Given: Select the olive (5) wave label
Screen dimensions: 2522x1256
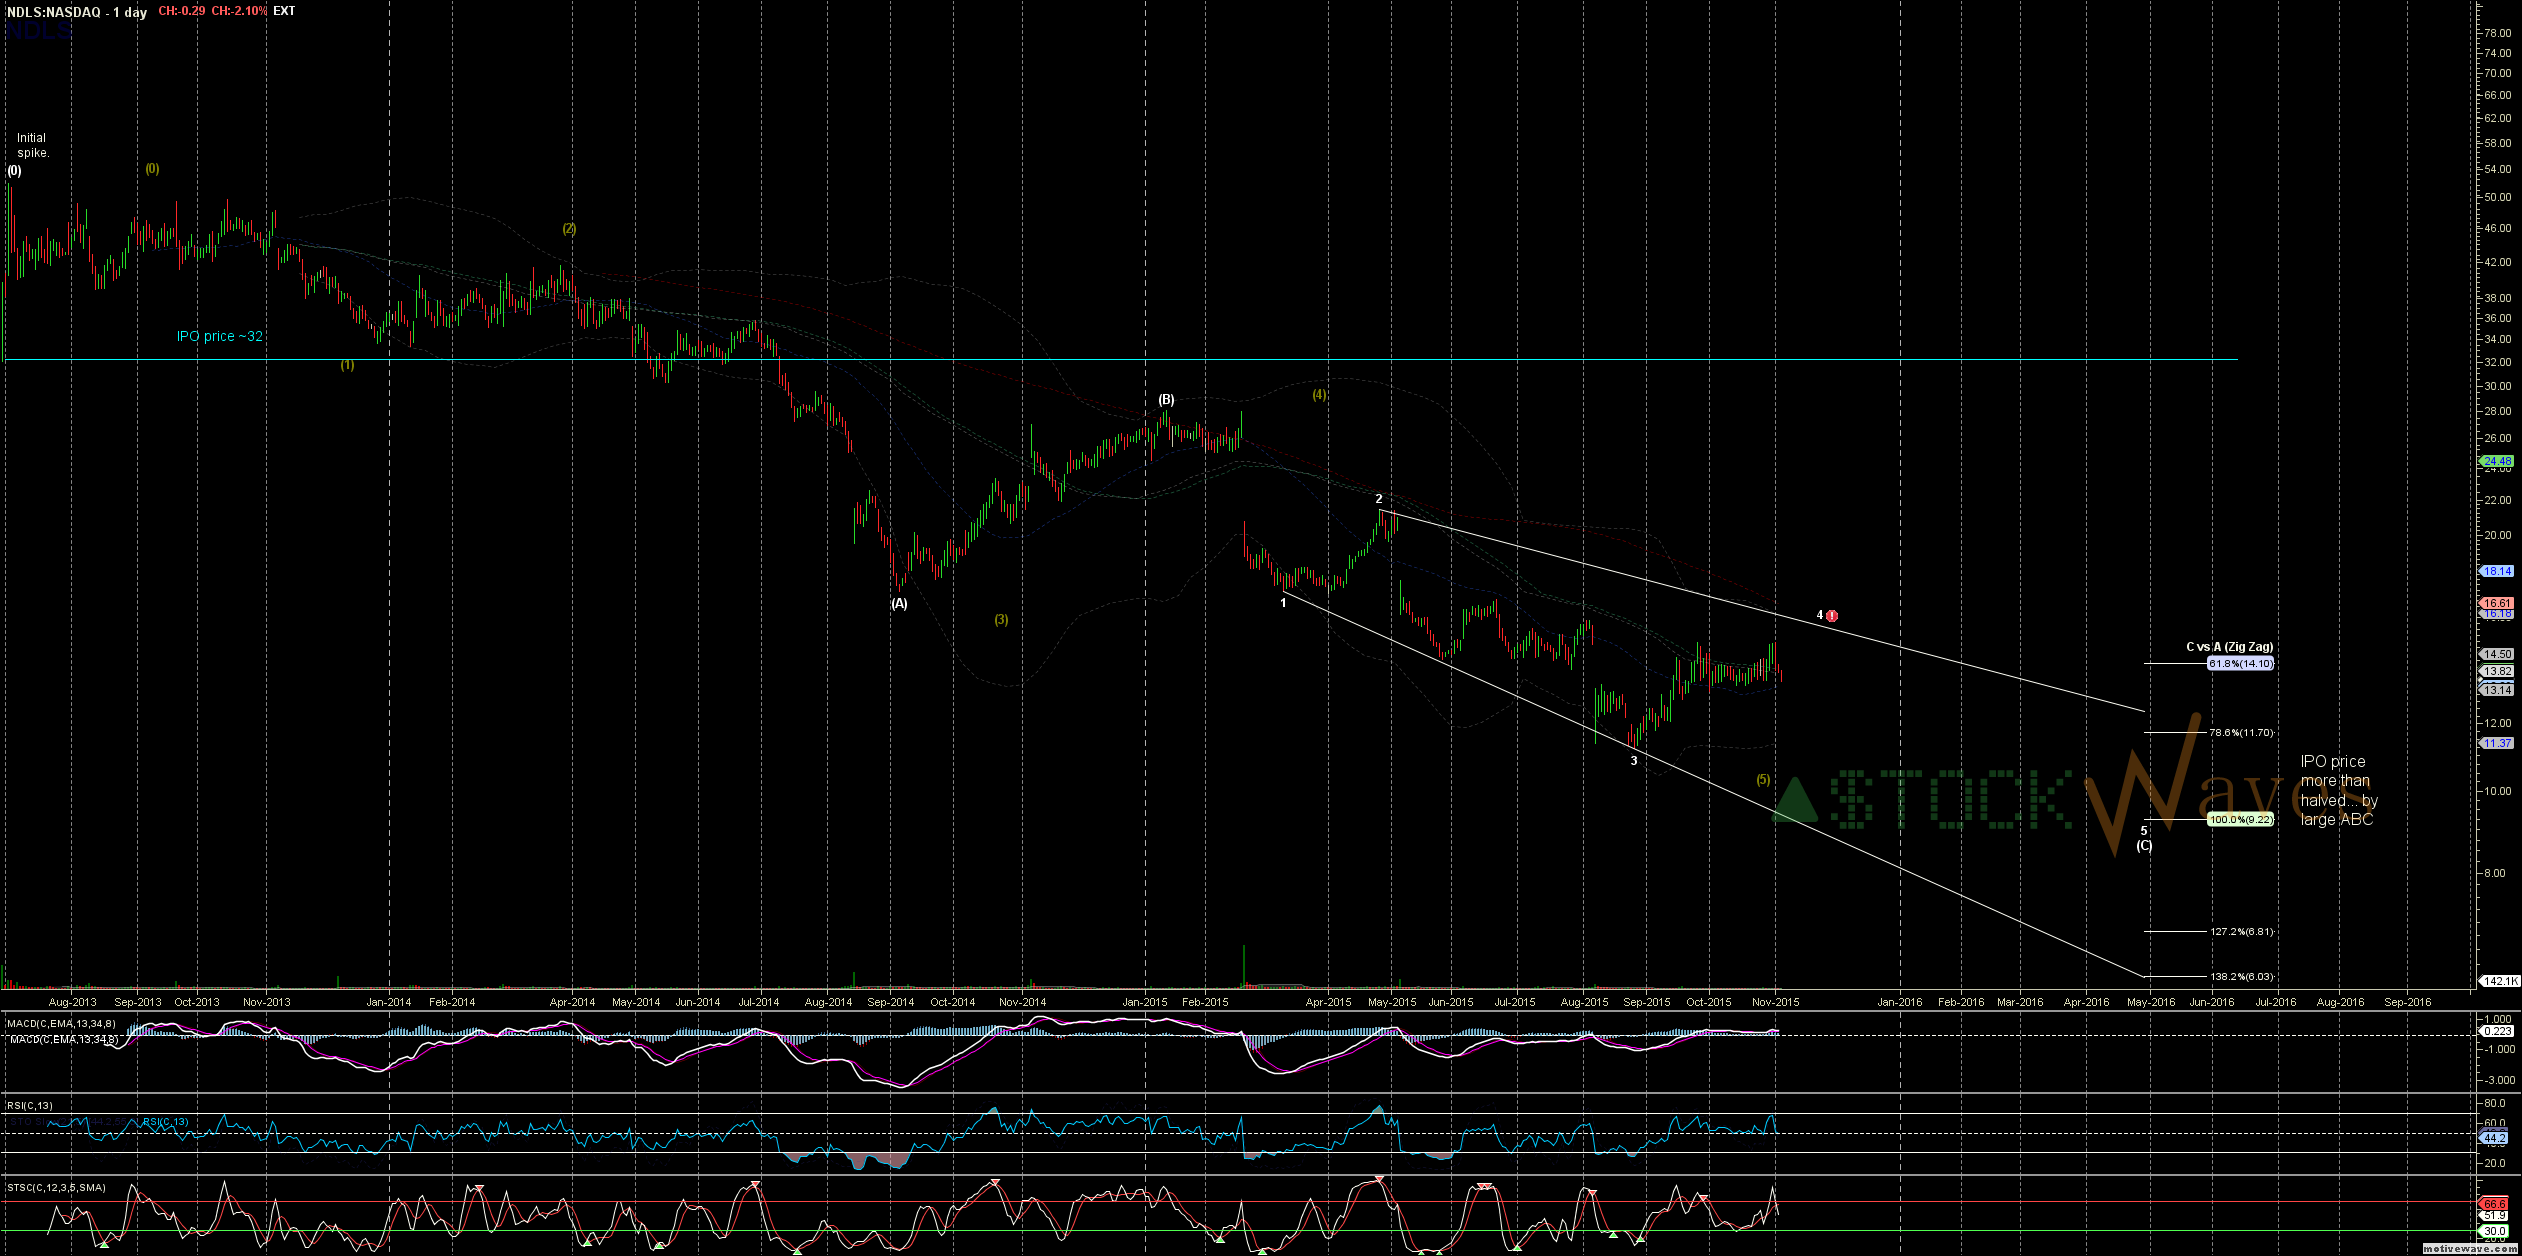Looking at the screenshot, I should click(1763, 780).
